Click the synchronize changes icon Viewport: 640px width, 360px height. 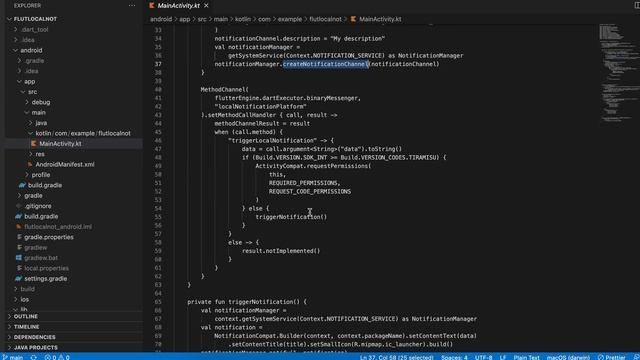33,357
